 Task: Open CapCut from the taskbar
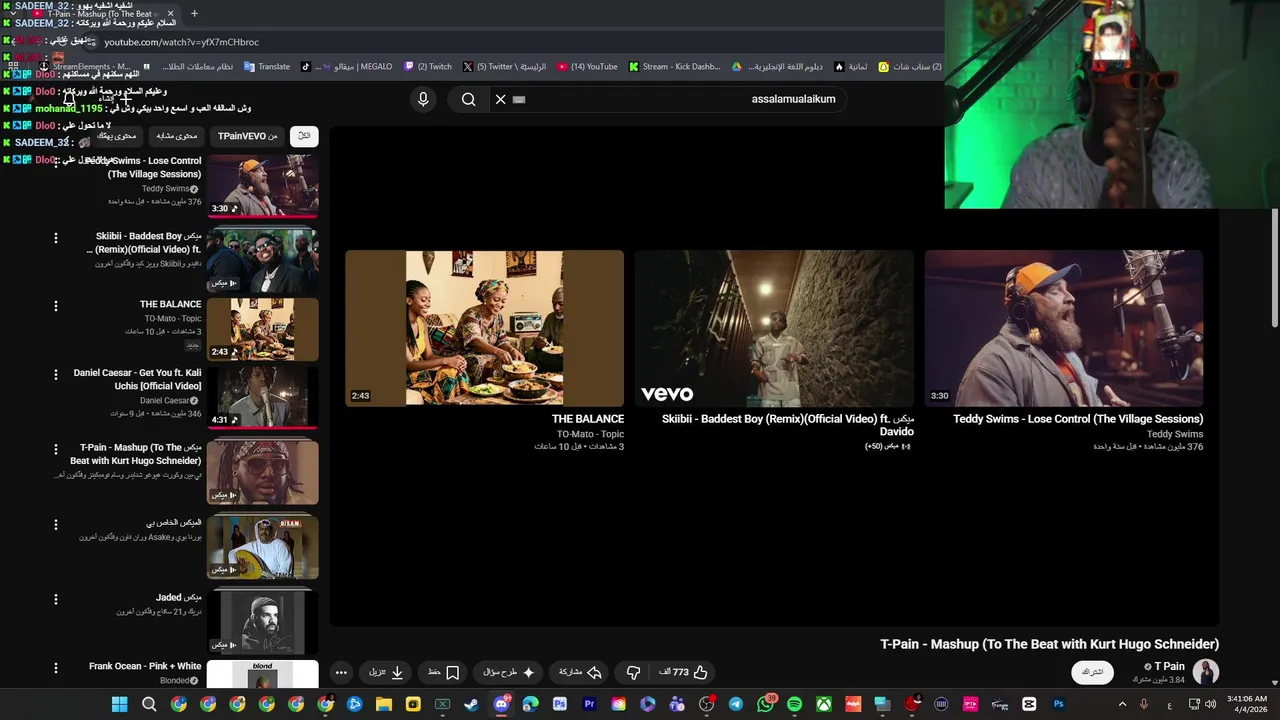tap(1029, 704)
